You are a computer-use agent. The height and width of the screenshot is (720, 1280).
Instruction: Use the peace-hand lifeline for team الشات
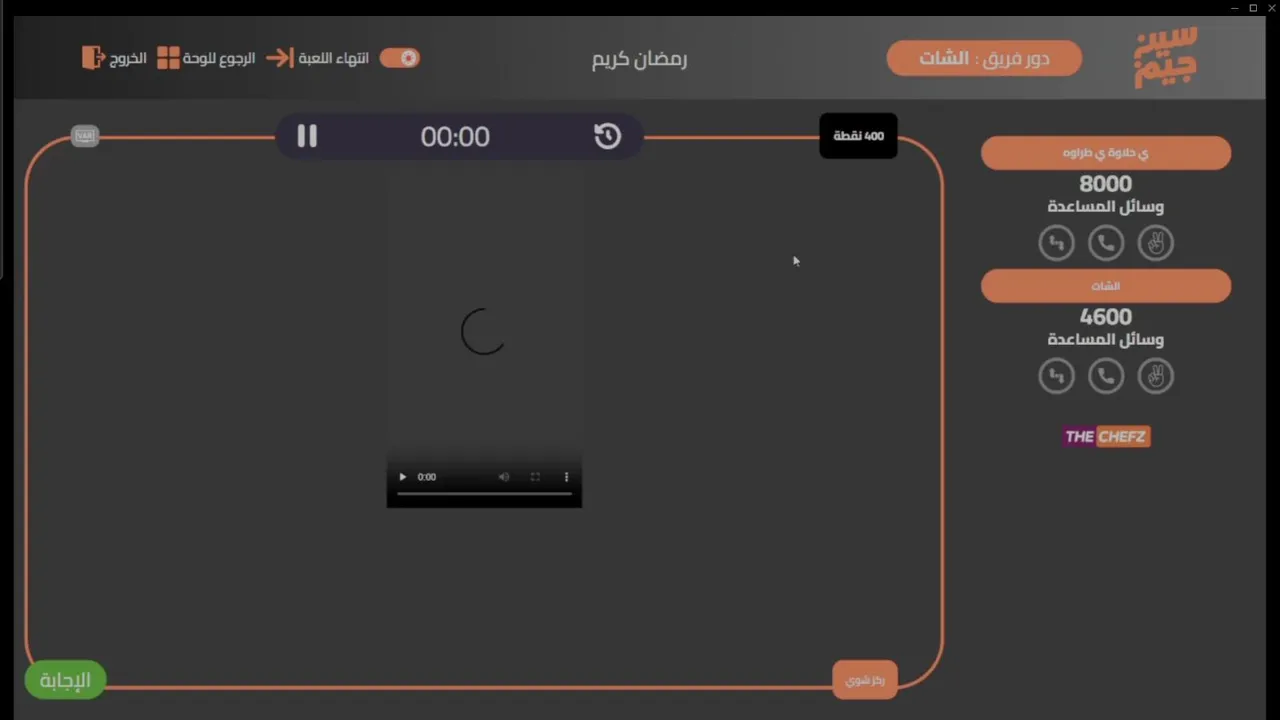1156,376
